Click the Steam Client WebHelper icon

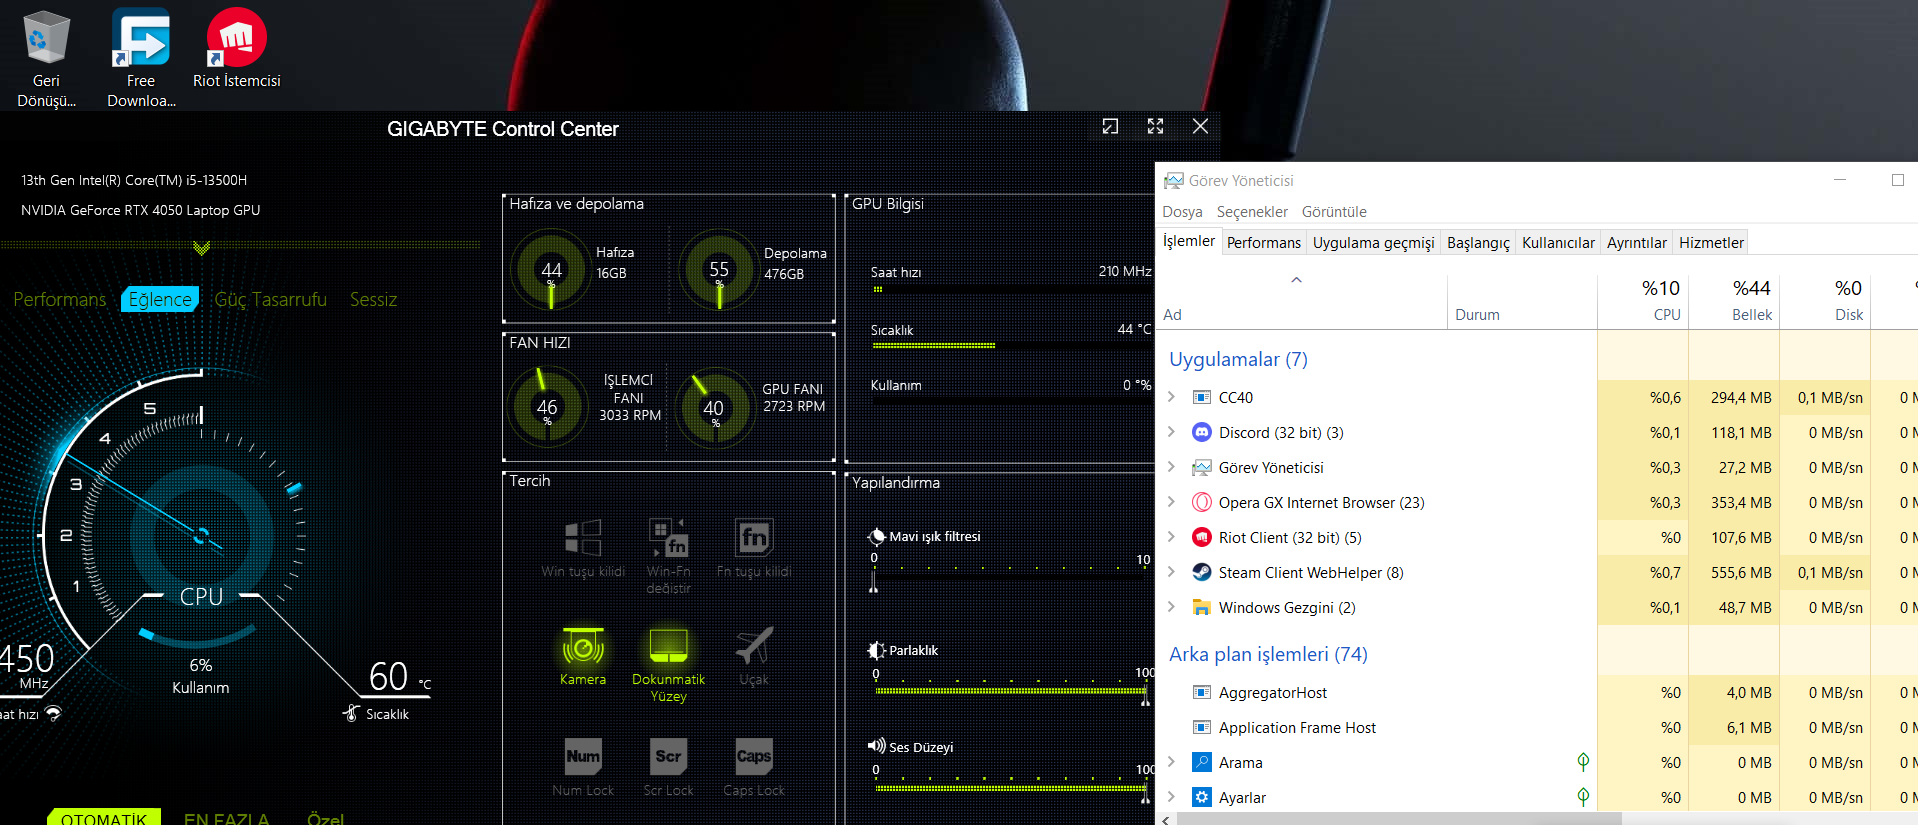(x=1201, y=572)
